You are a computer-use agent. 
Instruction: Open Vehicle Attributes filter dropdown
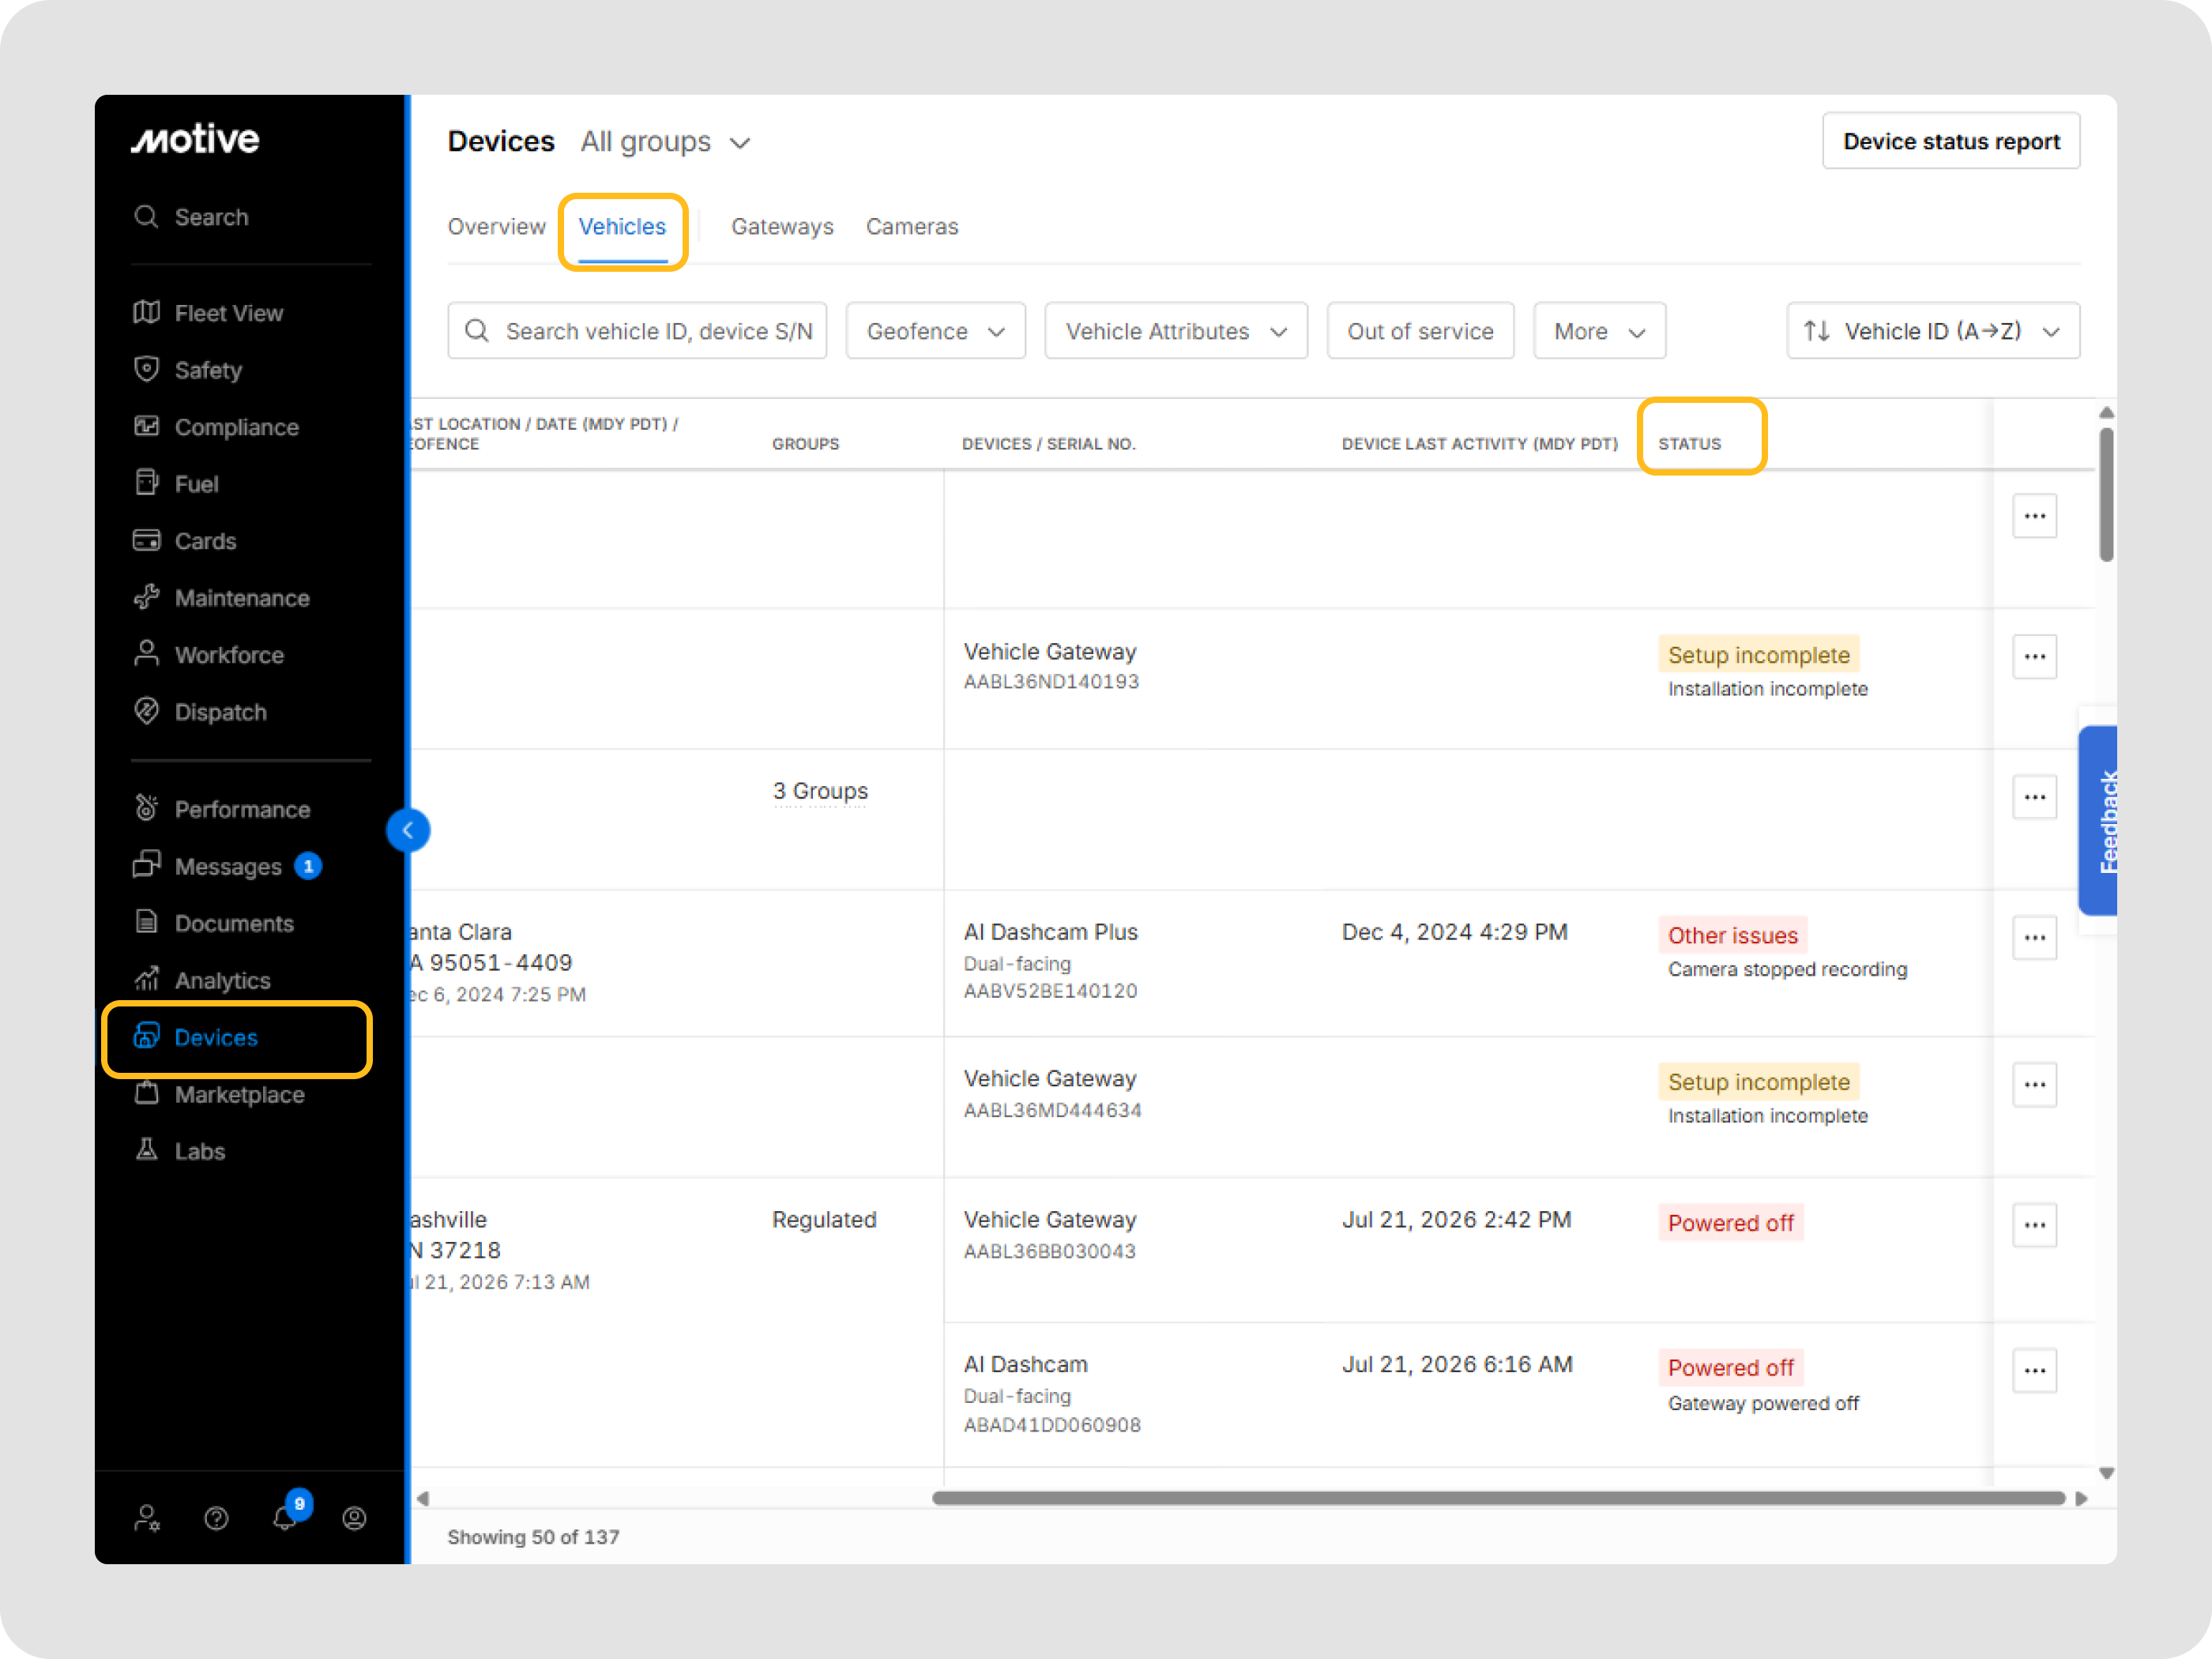click(x=1175, y=331)
